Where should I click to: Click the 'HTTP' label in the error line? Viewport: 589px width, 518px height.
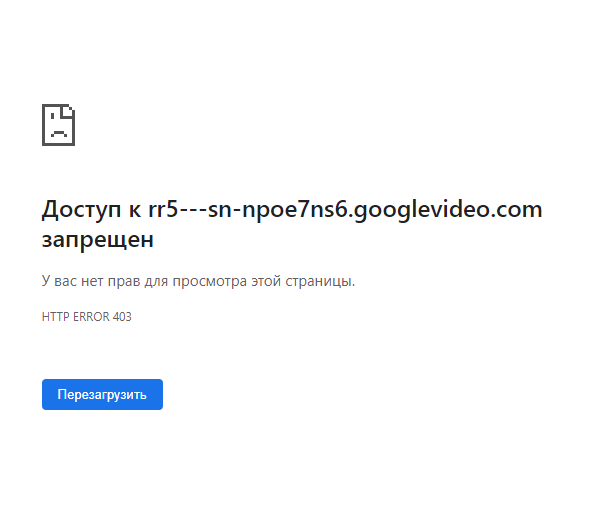[56, 317]
